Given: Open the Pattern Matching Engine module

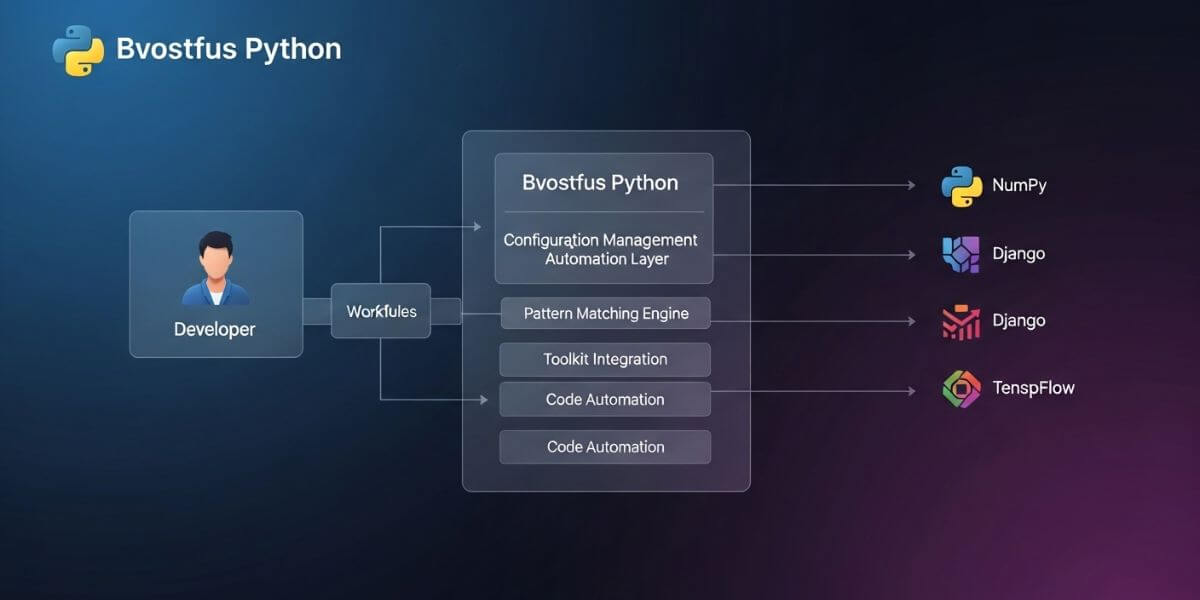Looking at the screenshot, I should (x=604, y=313).
